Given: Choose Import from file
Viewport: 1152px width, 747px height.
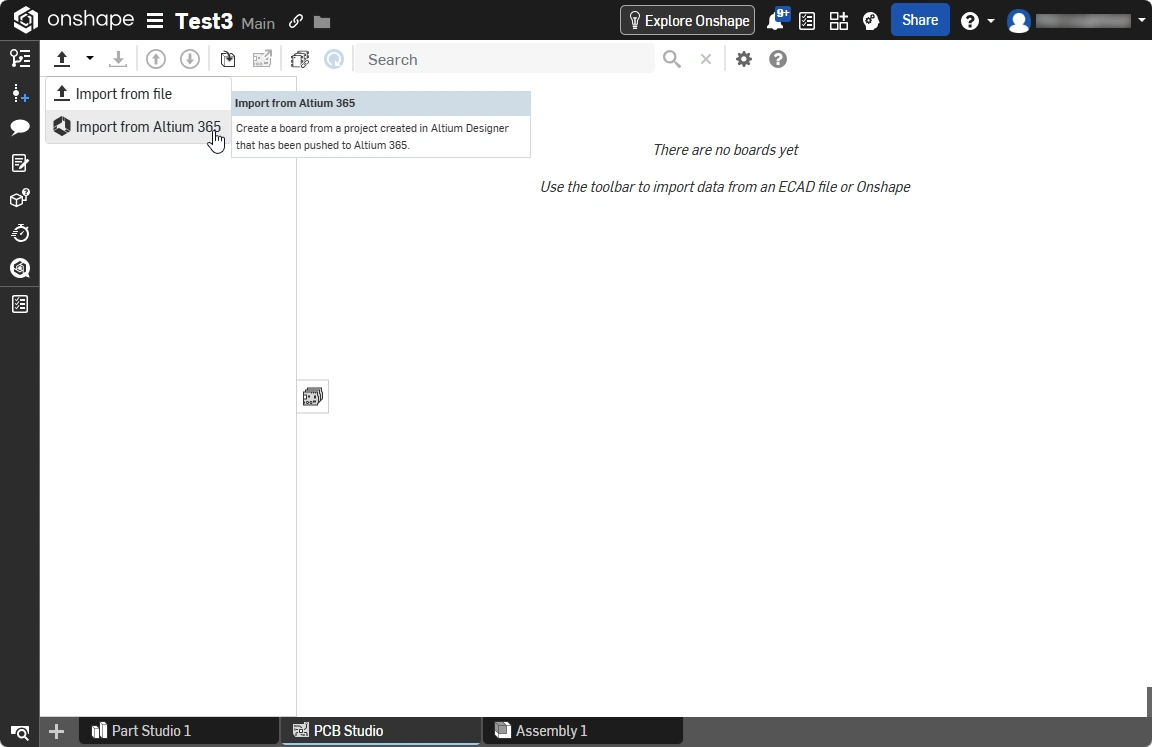Looking at the screenshot, I should tap(138, 94).
